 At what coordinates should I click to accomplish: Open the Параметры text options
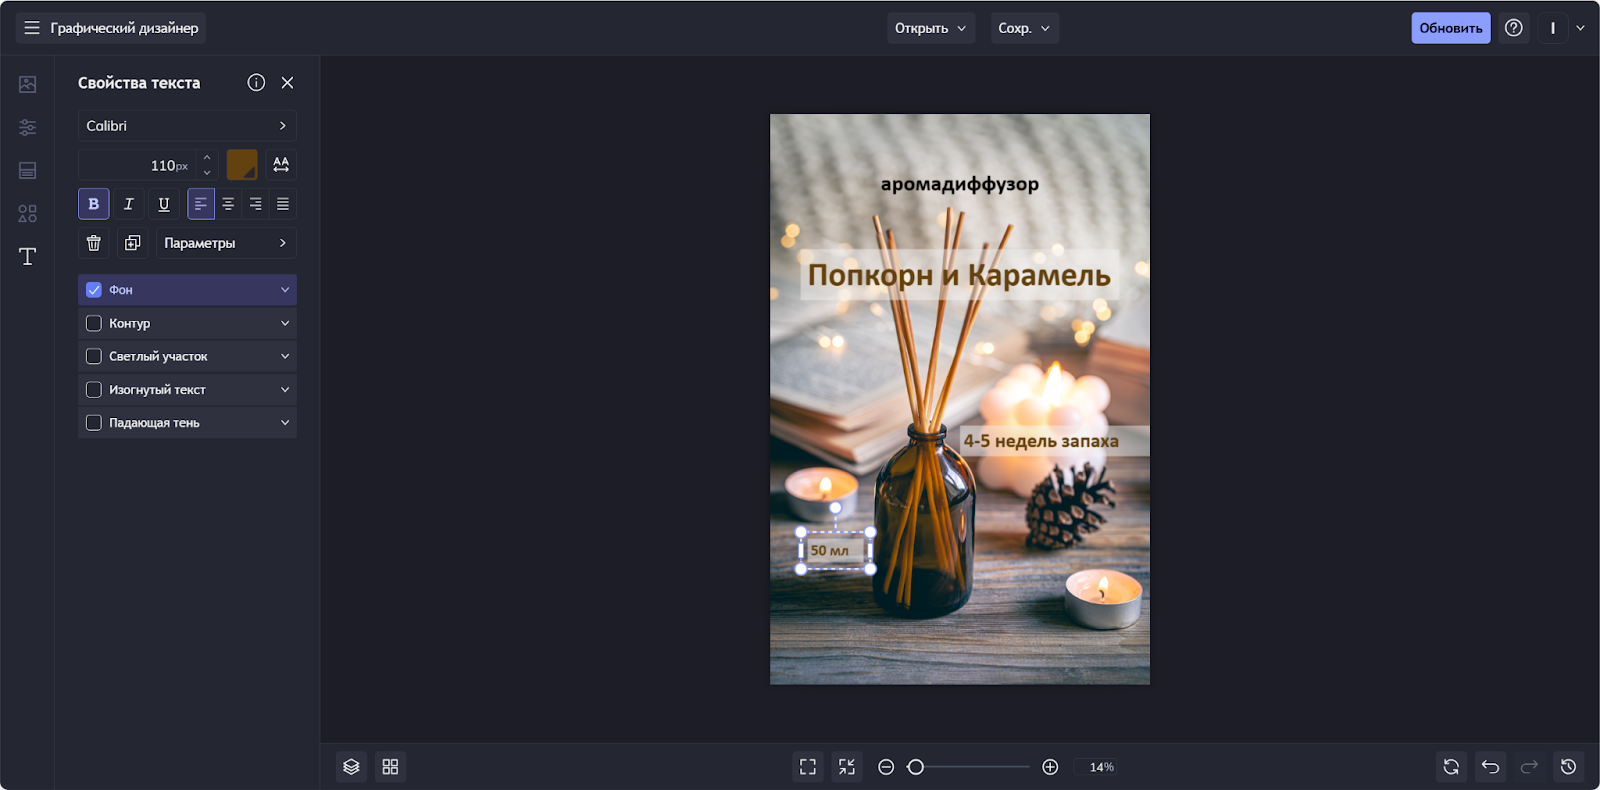(x=226, y=243)
